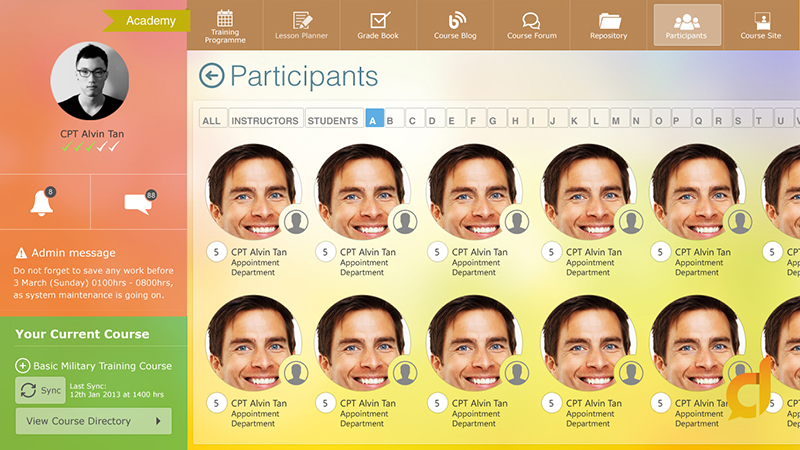Select the Participants tab in top bar

point(687,24)
